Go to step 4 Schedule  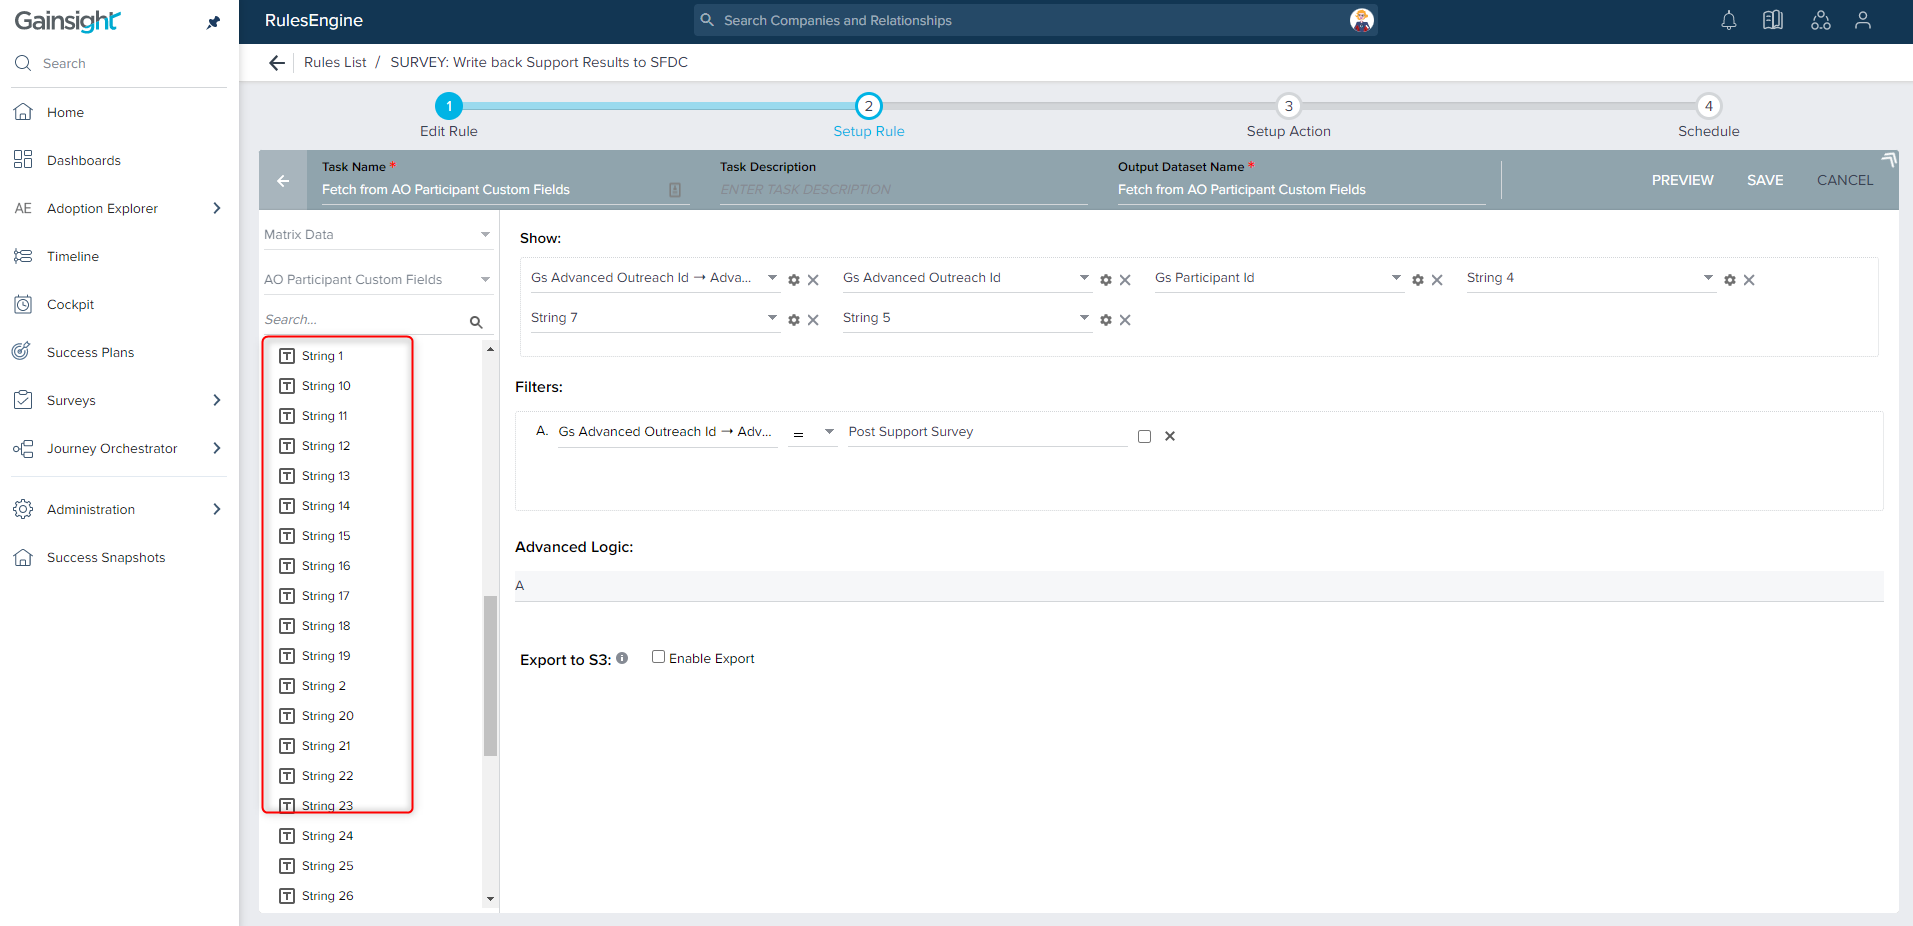pyautogui.click(x=1709, y=106)
